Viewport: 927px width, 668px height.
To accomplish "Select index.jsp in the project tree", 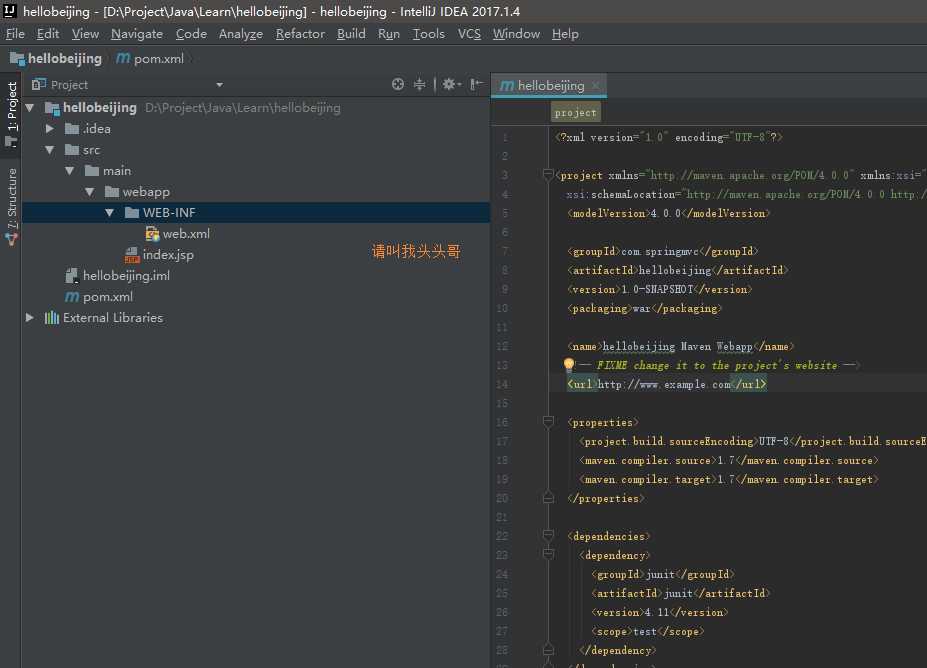I will click(168, 255).
